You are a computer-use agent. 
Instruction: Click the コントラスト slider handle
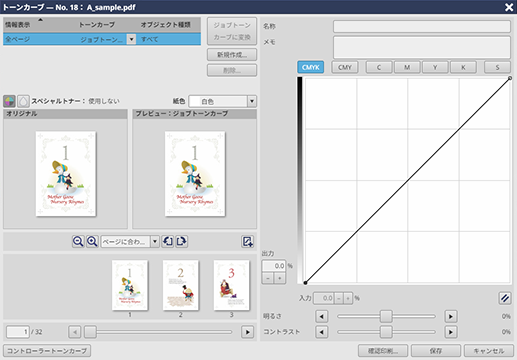tap(386, 332)
